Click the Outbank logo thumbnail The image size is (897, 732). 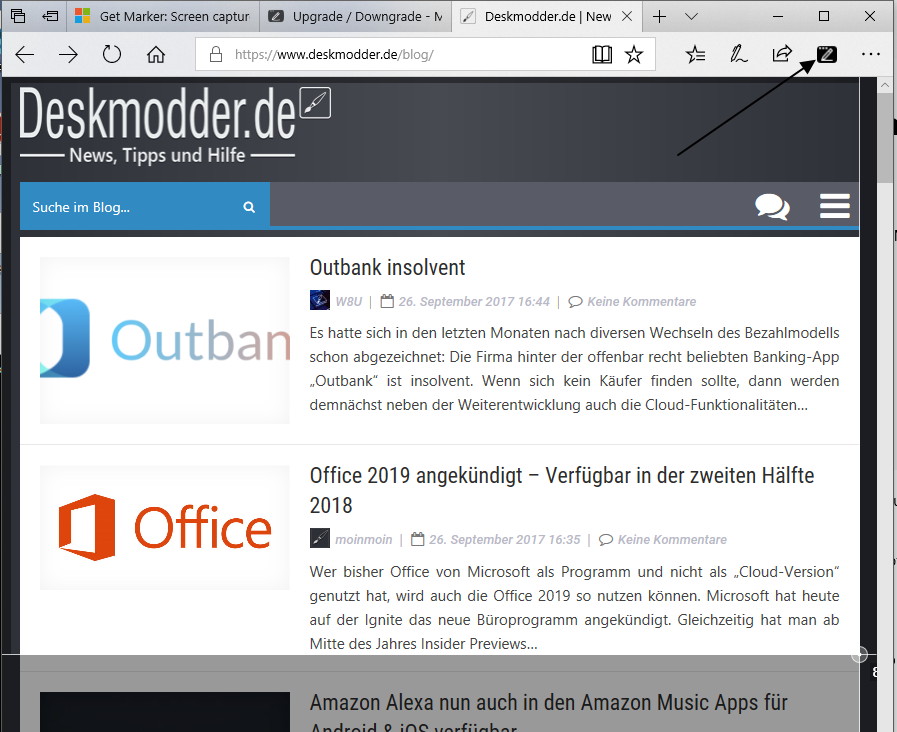point(165,340)
